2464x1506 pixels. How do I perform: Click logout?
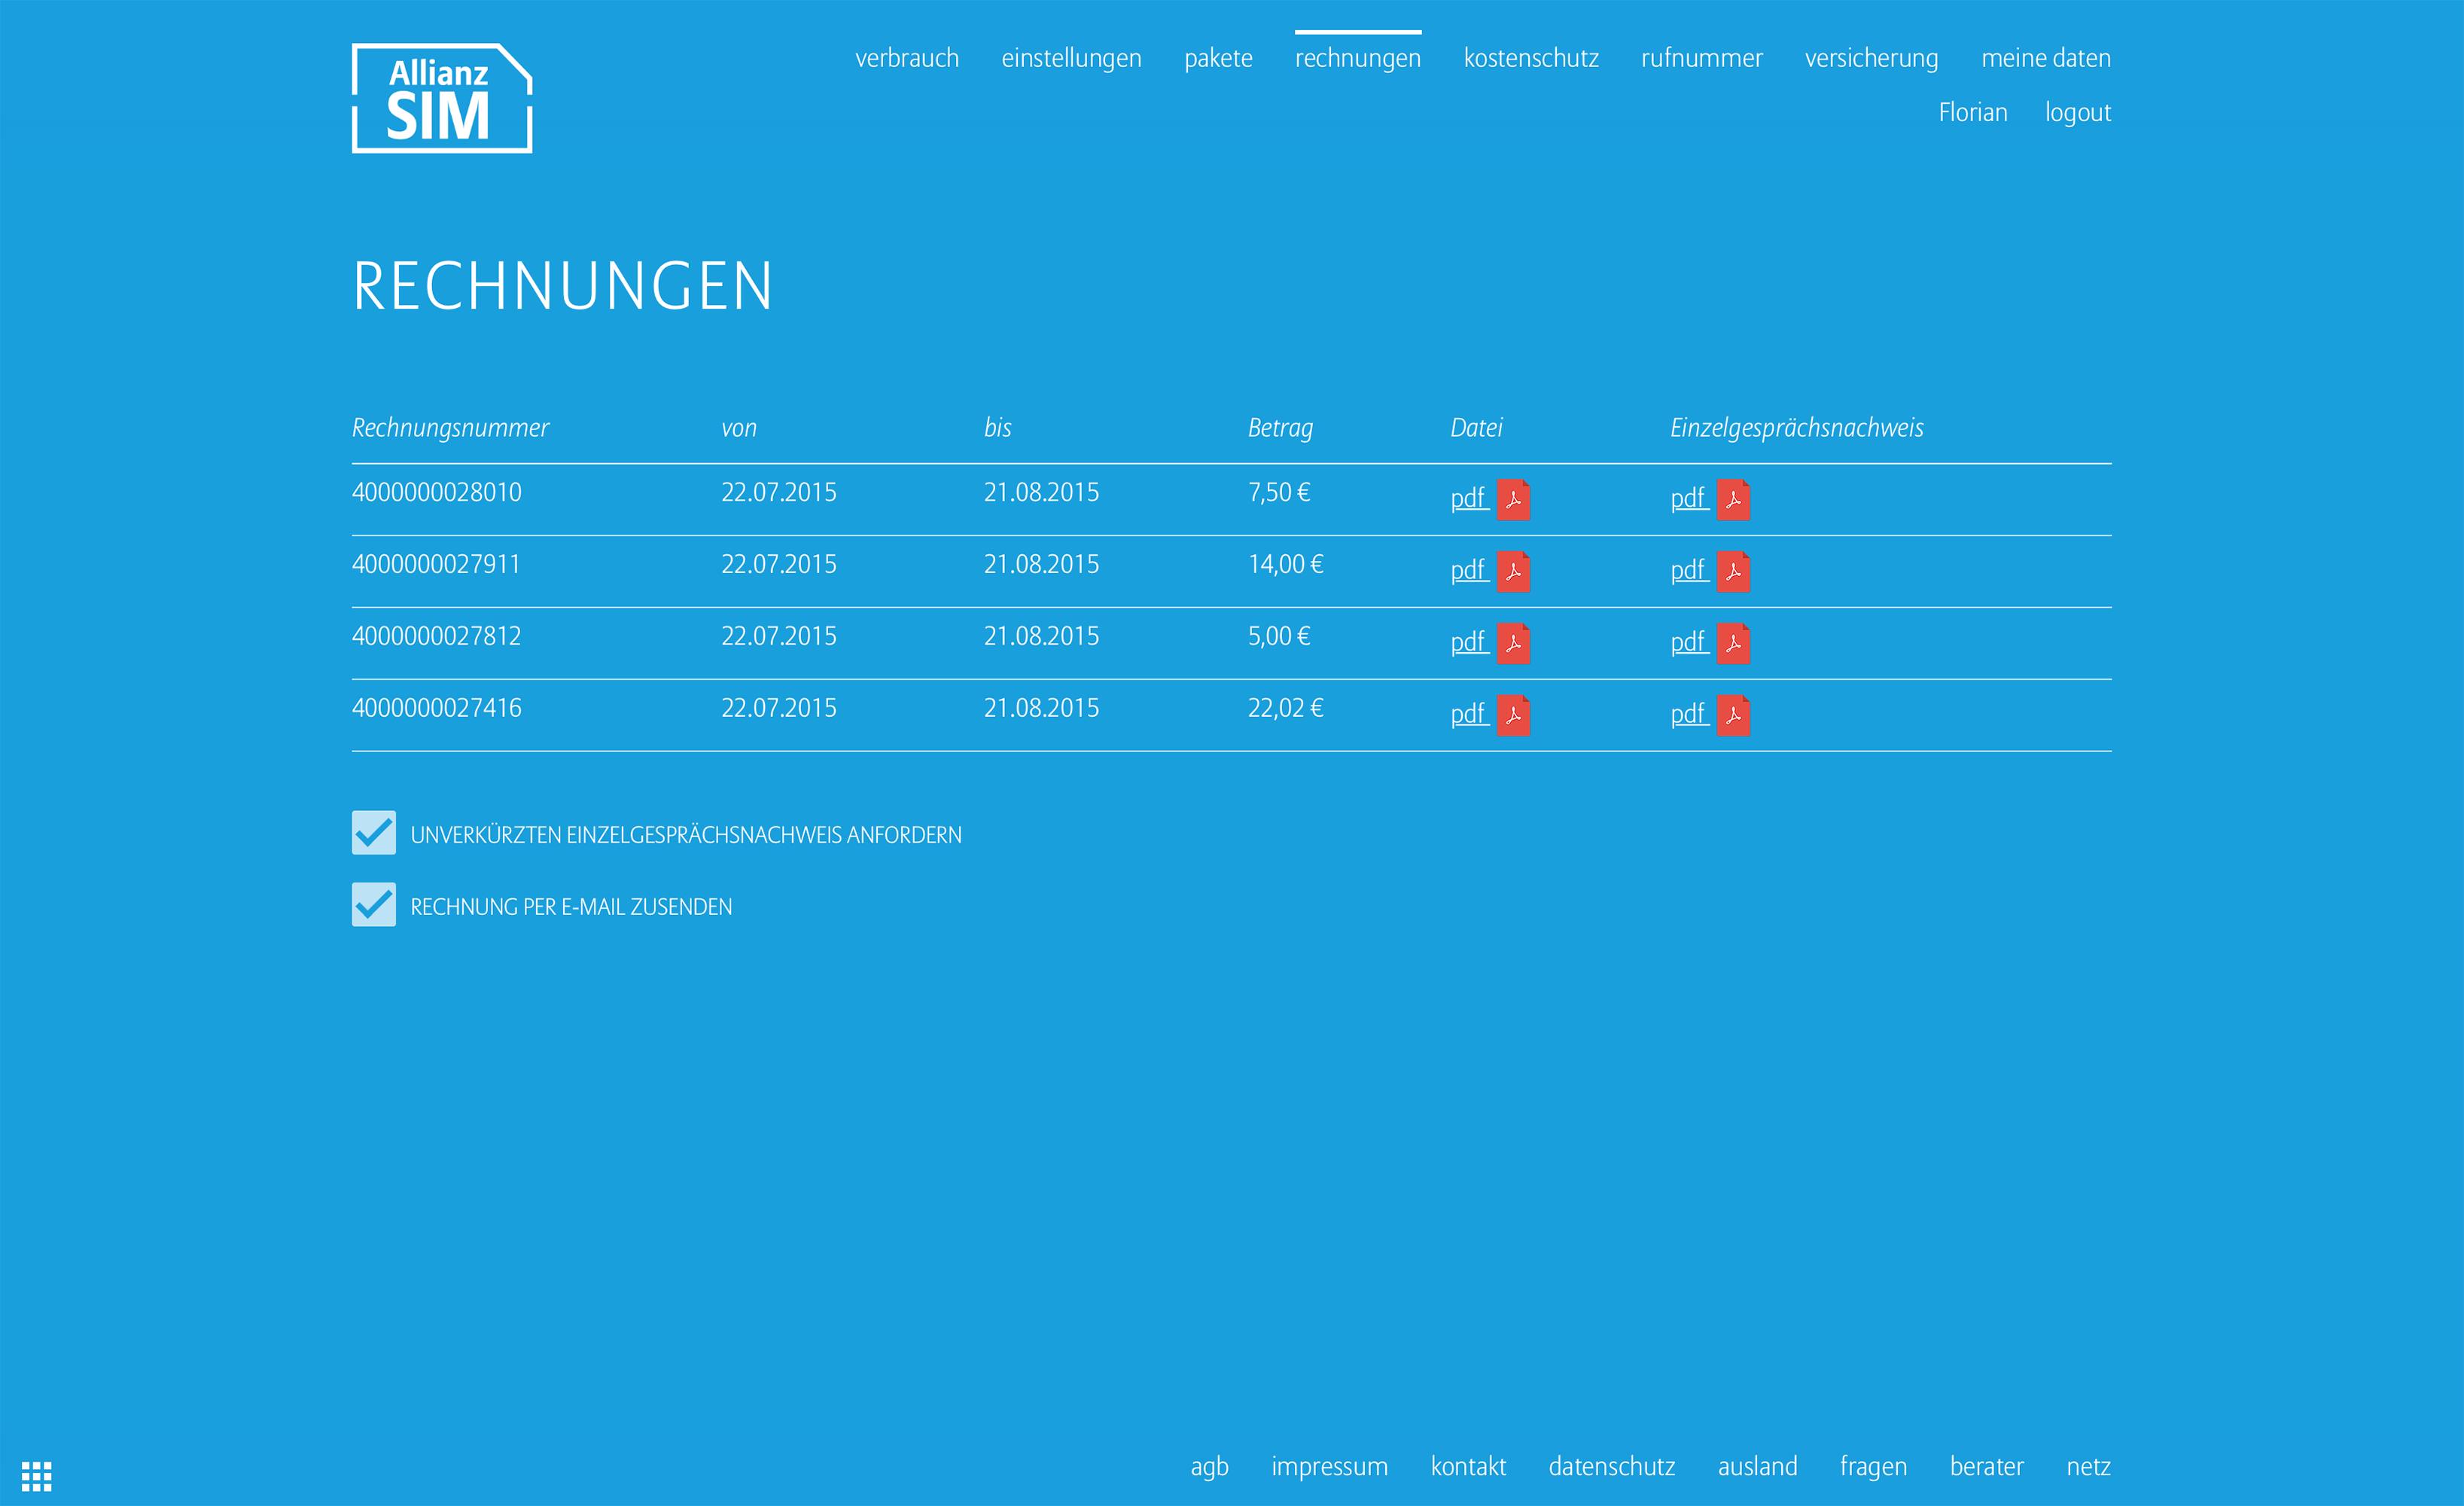point(2077,112)
